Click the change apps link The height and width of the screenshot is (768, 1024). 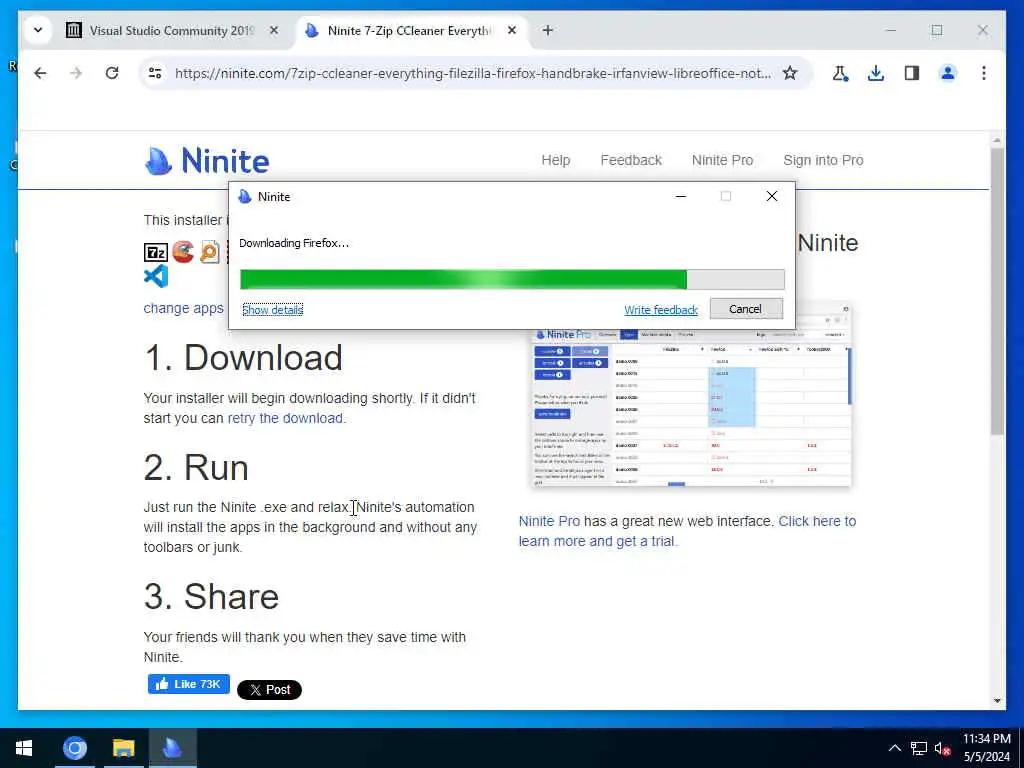pos(184,308)
